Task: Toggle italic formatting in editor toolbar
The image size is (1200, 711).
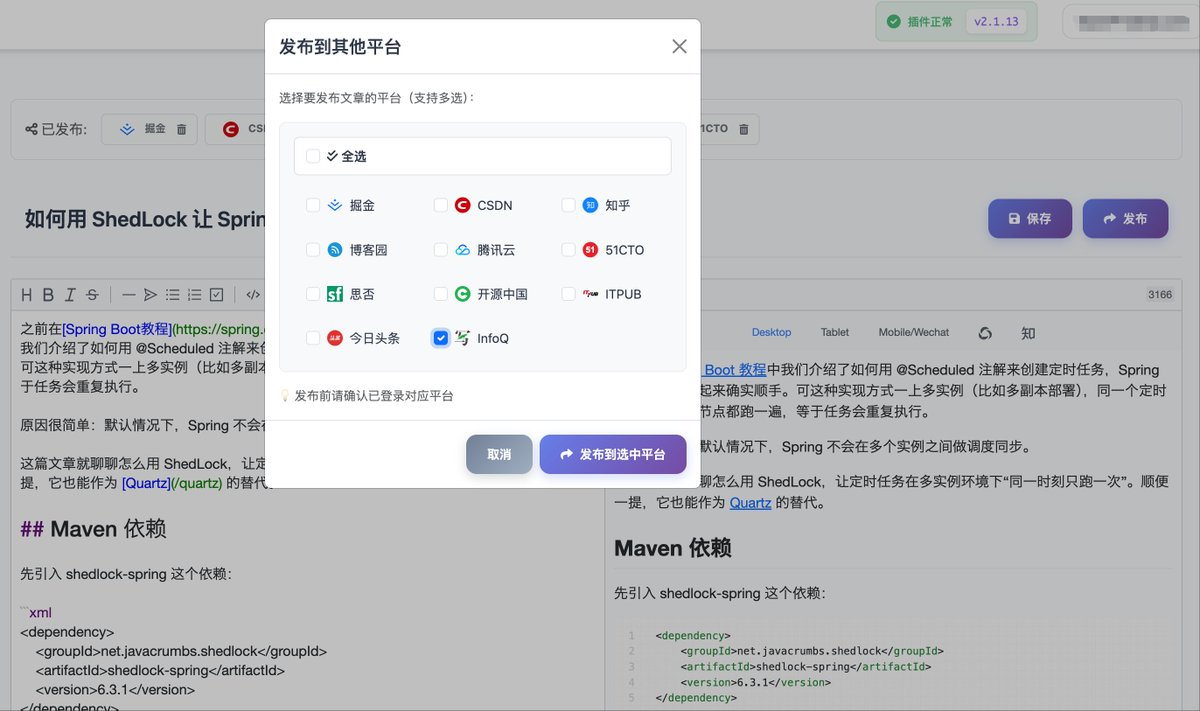Action: [70, 294]
